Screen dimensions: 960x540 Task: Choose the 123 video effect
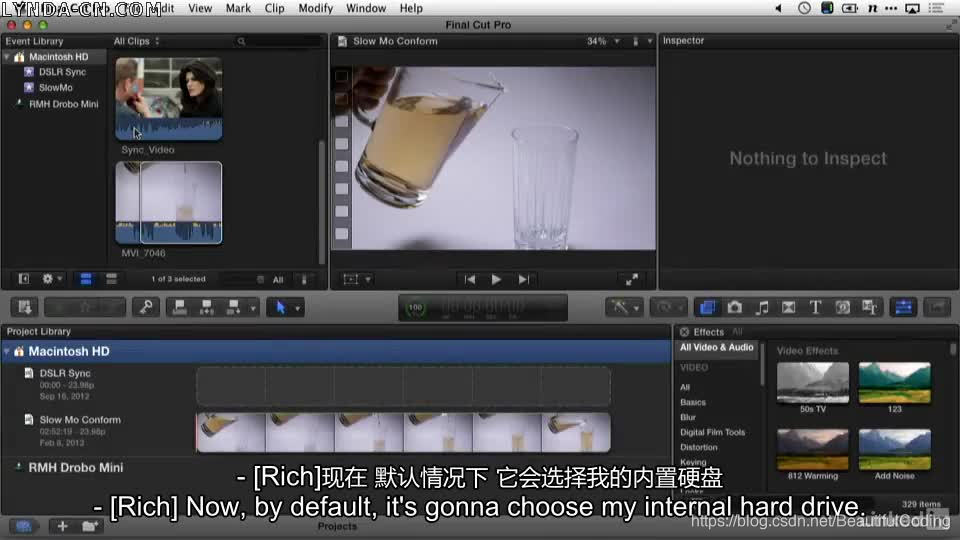pos(894,384)
